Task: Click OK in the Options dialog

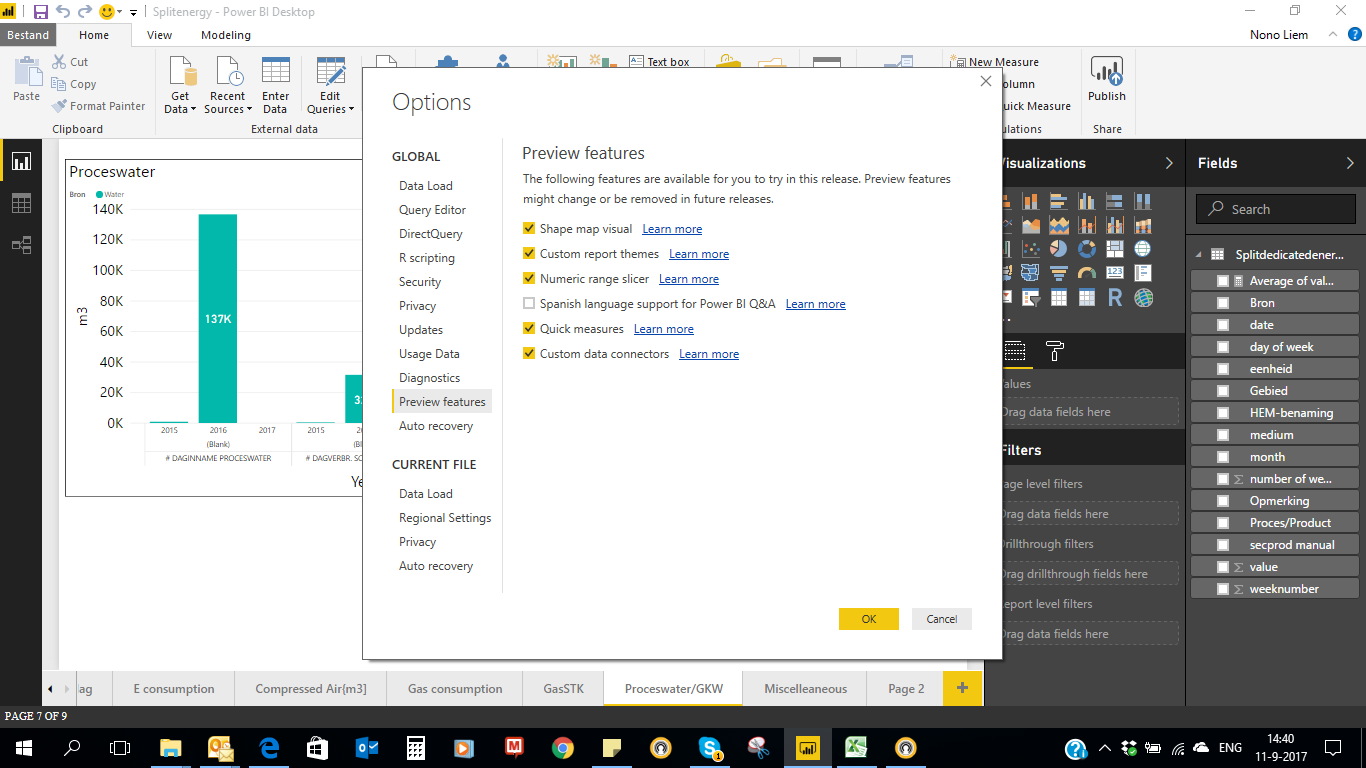Action: coord(869,619)
